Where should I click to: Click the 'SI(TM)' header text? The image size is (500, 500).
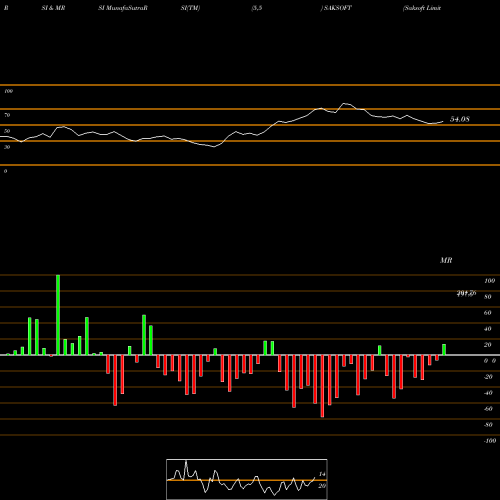point(190,8)
